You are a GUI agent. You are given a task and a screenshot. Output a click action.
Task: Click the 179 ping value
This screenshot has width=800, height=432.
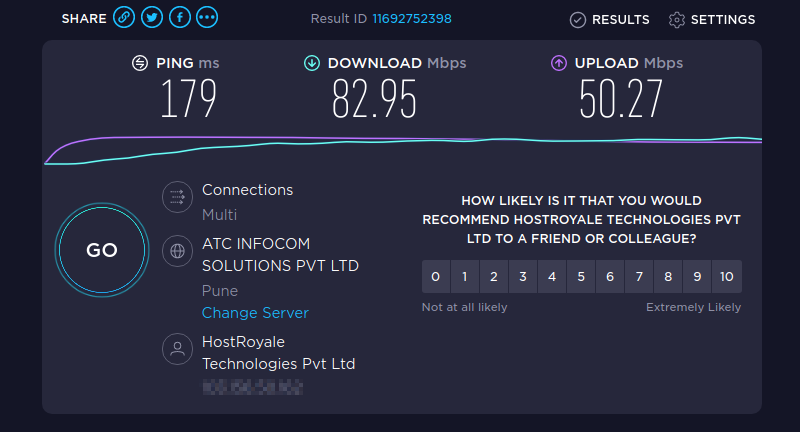pyautogui.click(x=189, y=99)
